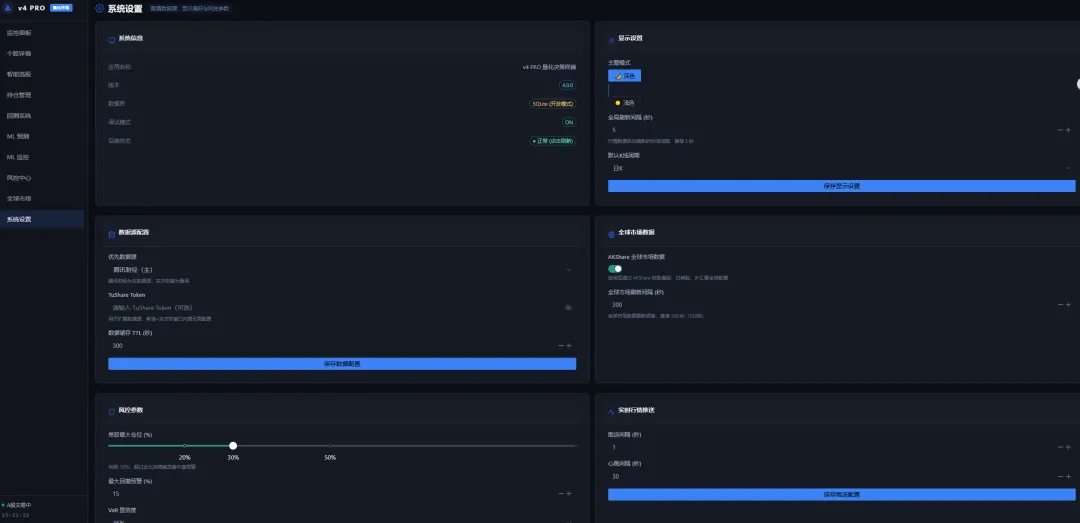Click the globe icon of 全球市场数据 card

(612, 234)
